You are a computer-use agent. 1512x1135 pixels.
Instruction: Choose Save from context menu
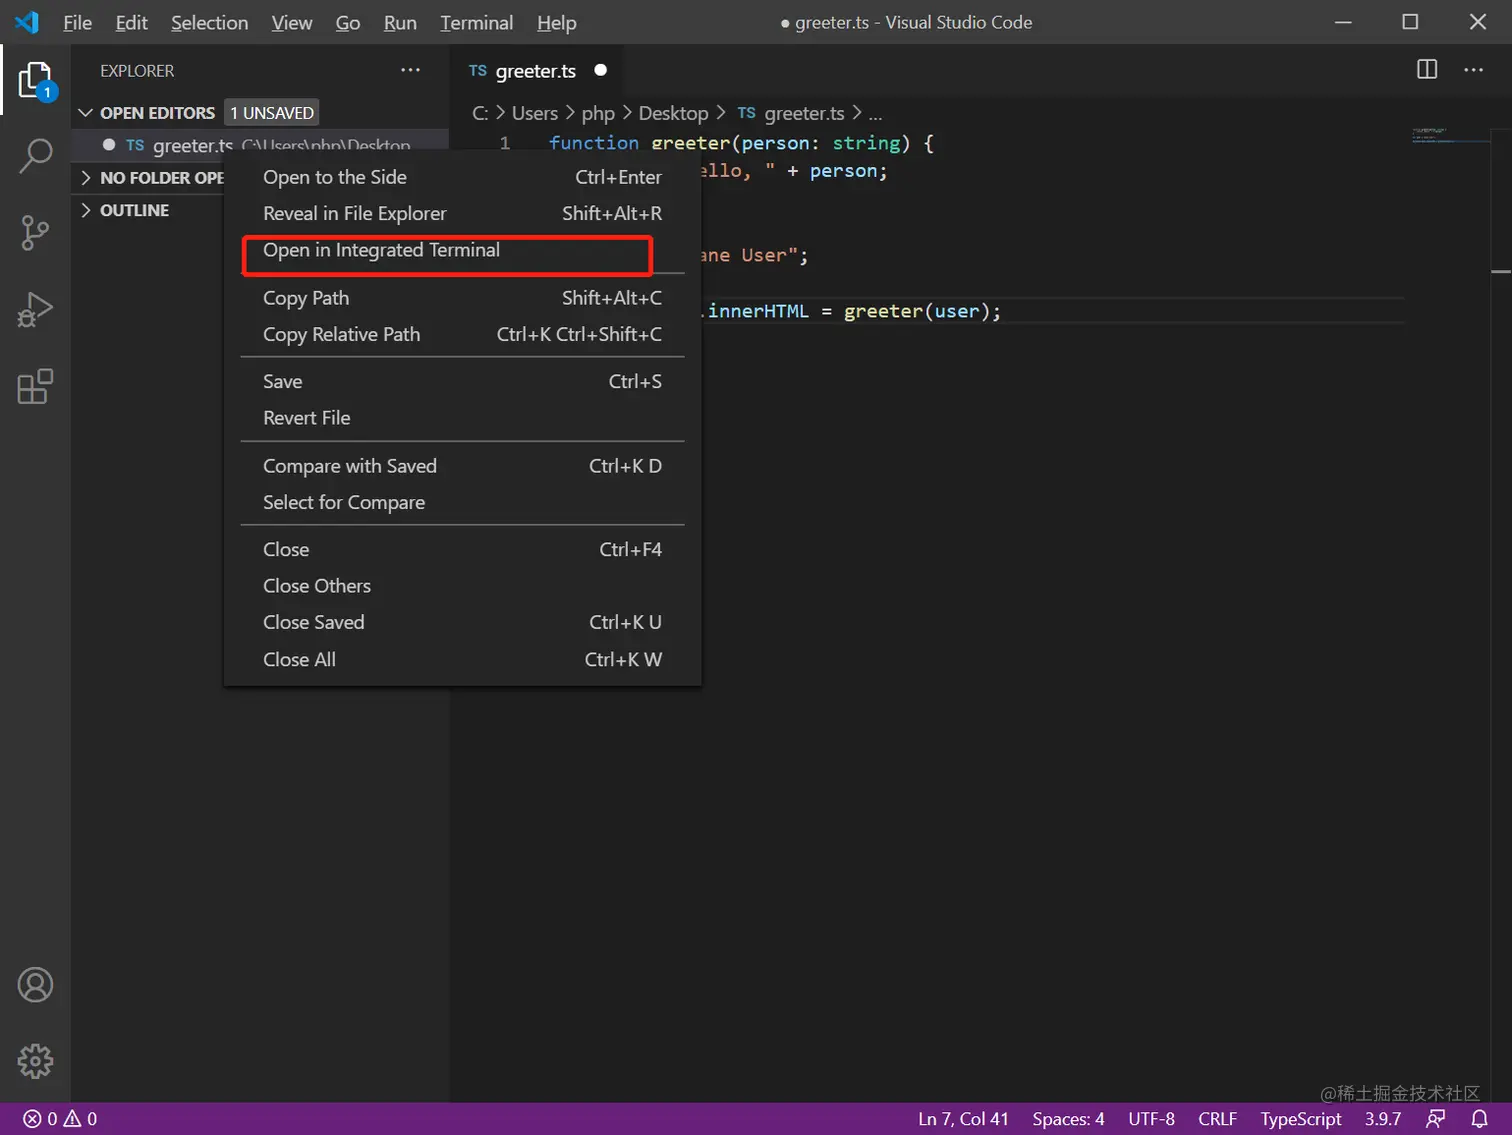(462, 381)
